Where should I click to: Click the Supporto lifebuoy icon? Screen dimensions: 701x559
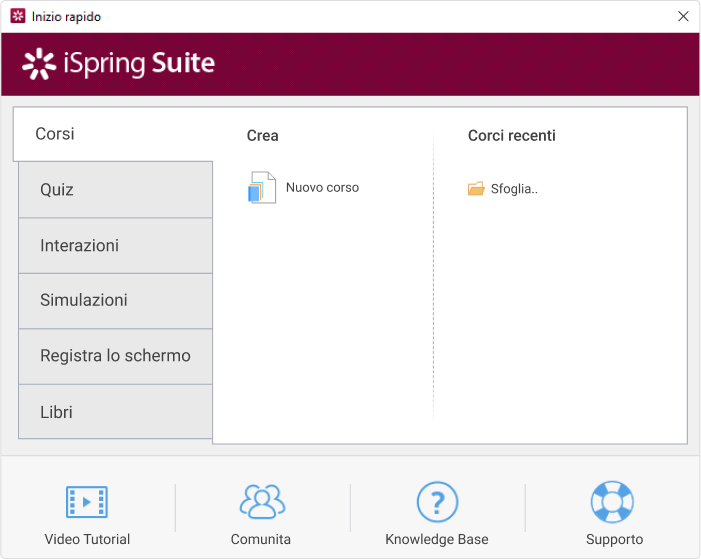pyautogui.click(x=612, y=502)
